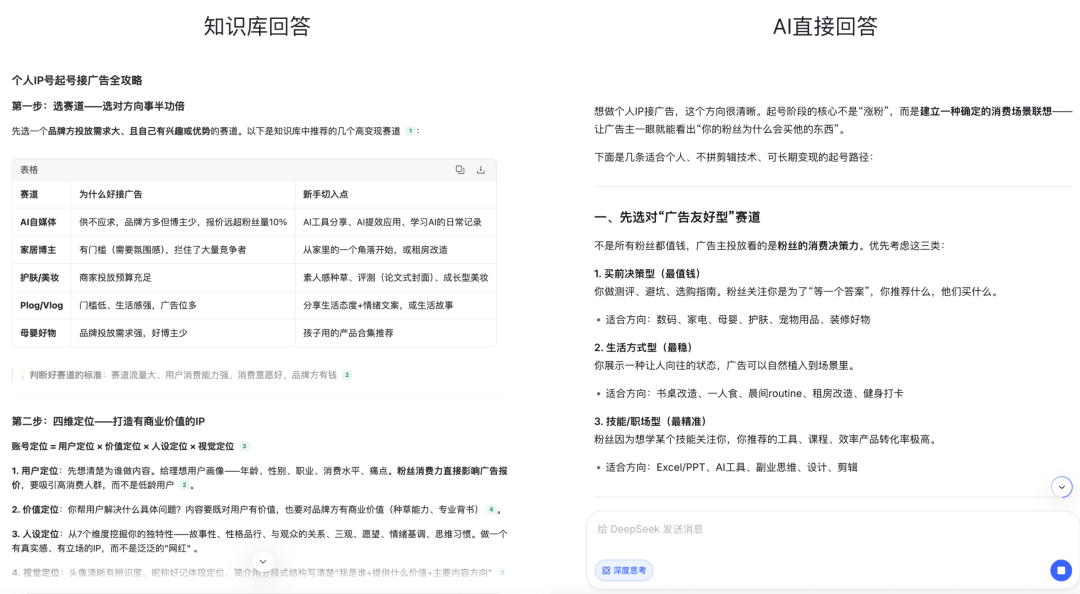Focus the 给 DeepSeek 发送消息 input box
This screenshot has width=1080, height=594.
pyautogui.click(x=832, y=529)
